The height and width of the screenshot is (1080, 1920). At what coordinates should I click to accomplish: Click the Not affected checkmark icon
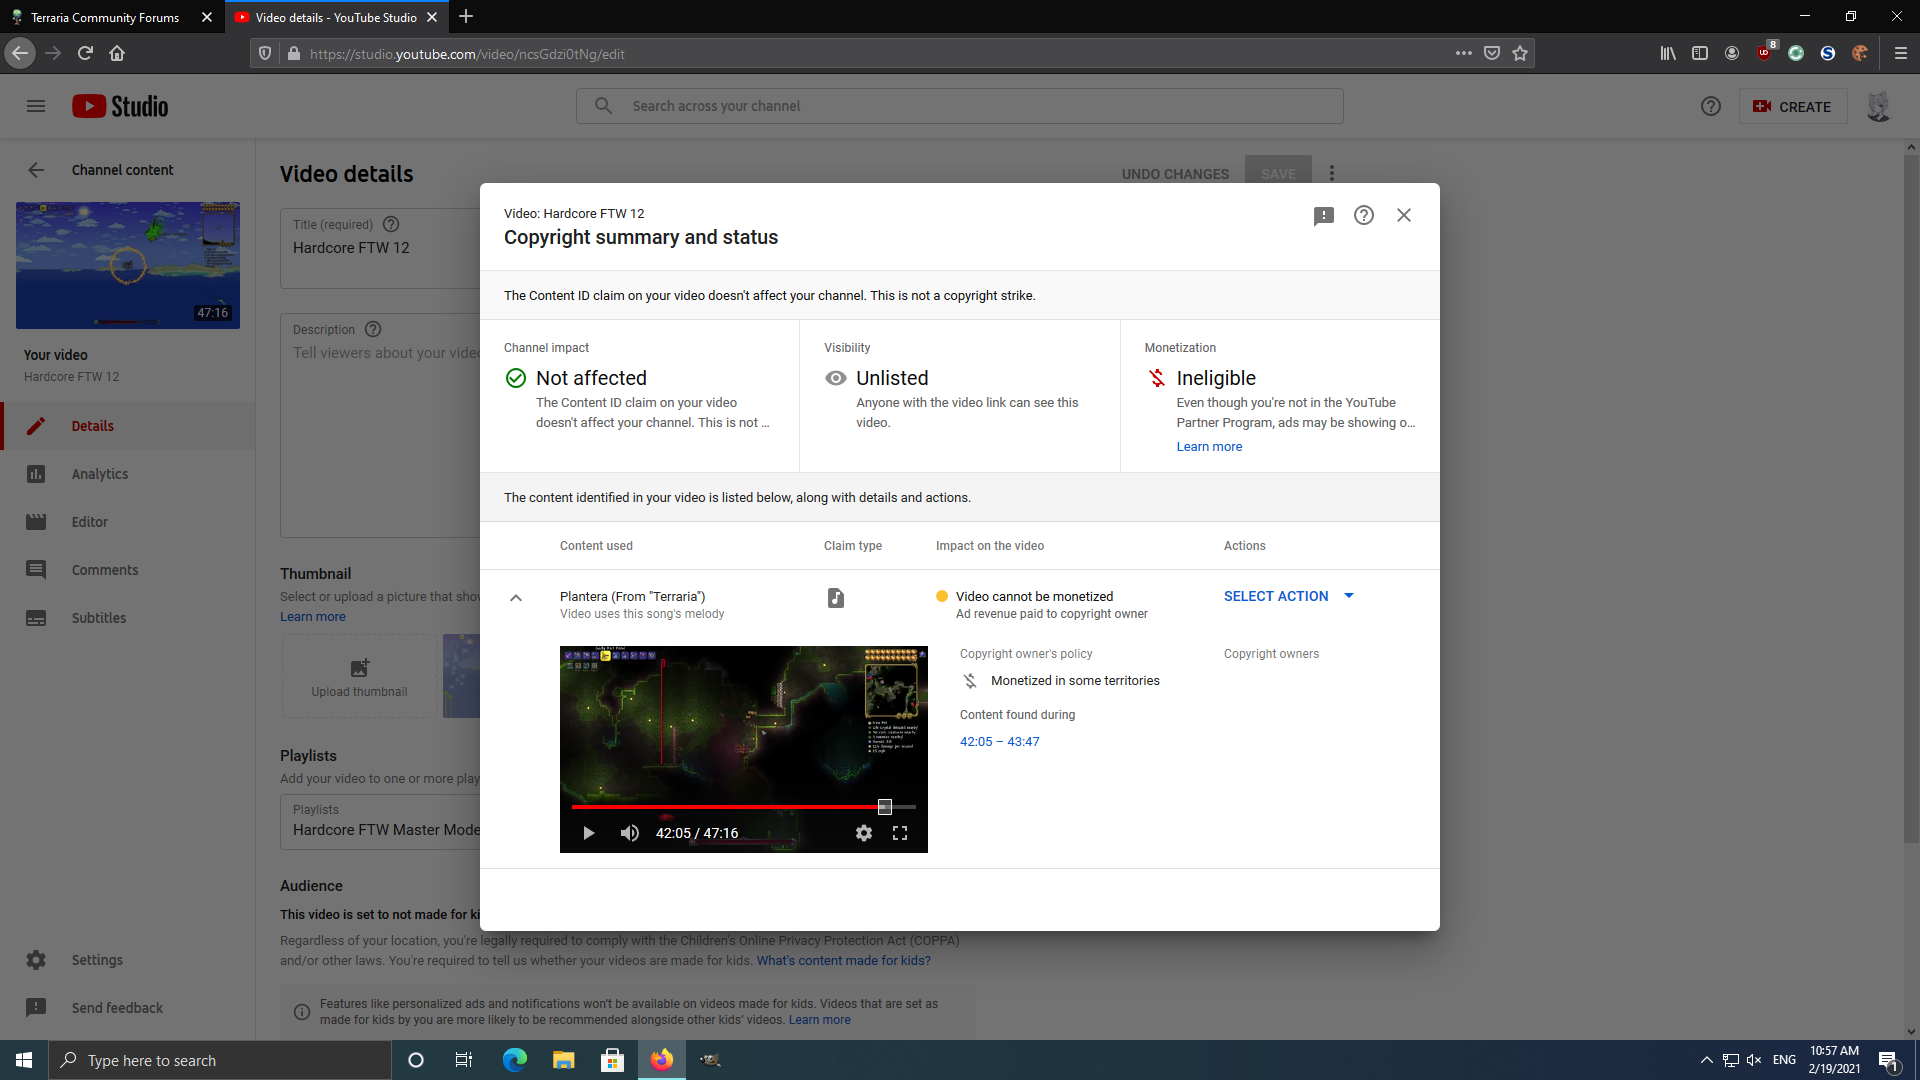[x=516, y=378]
